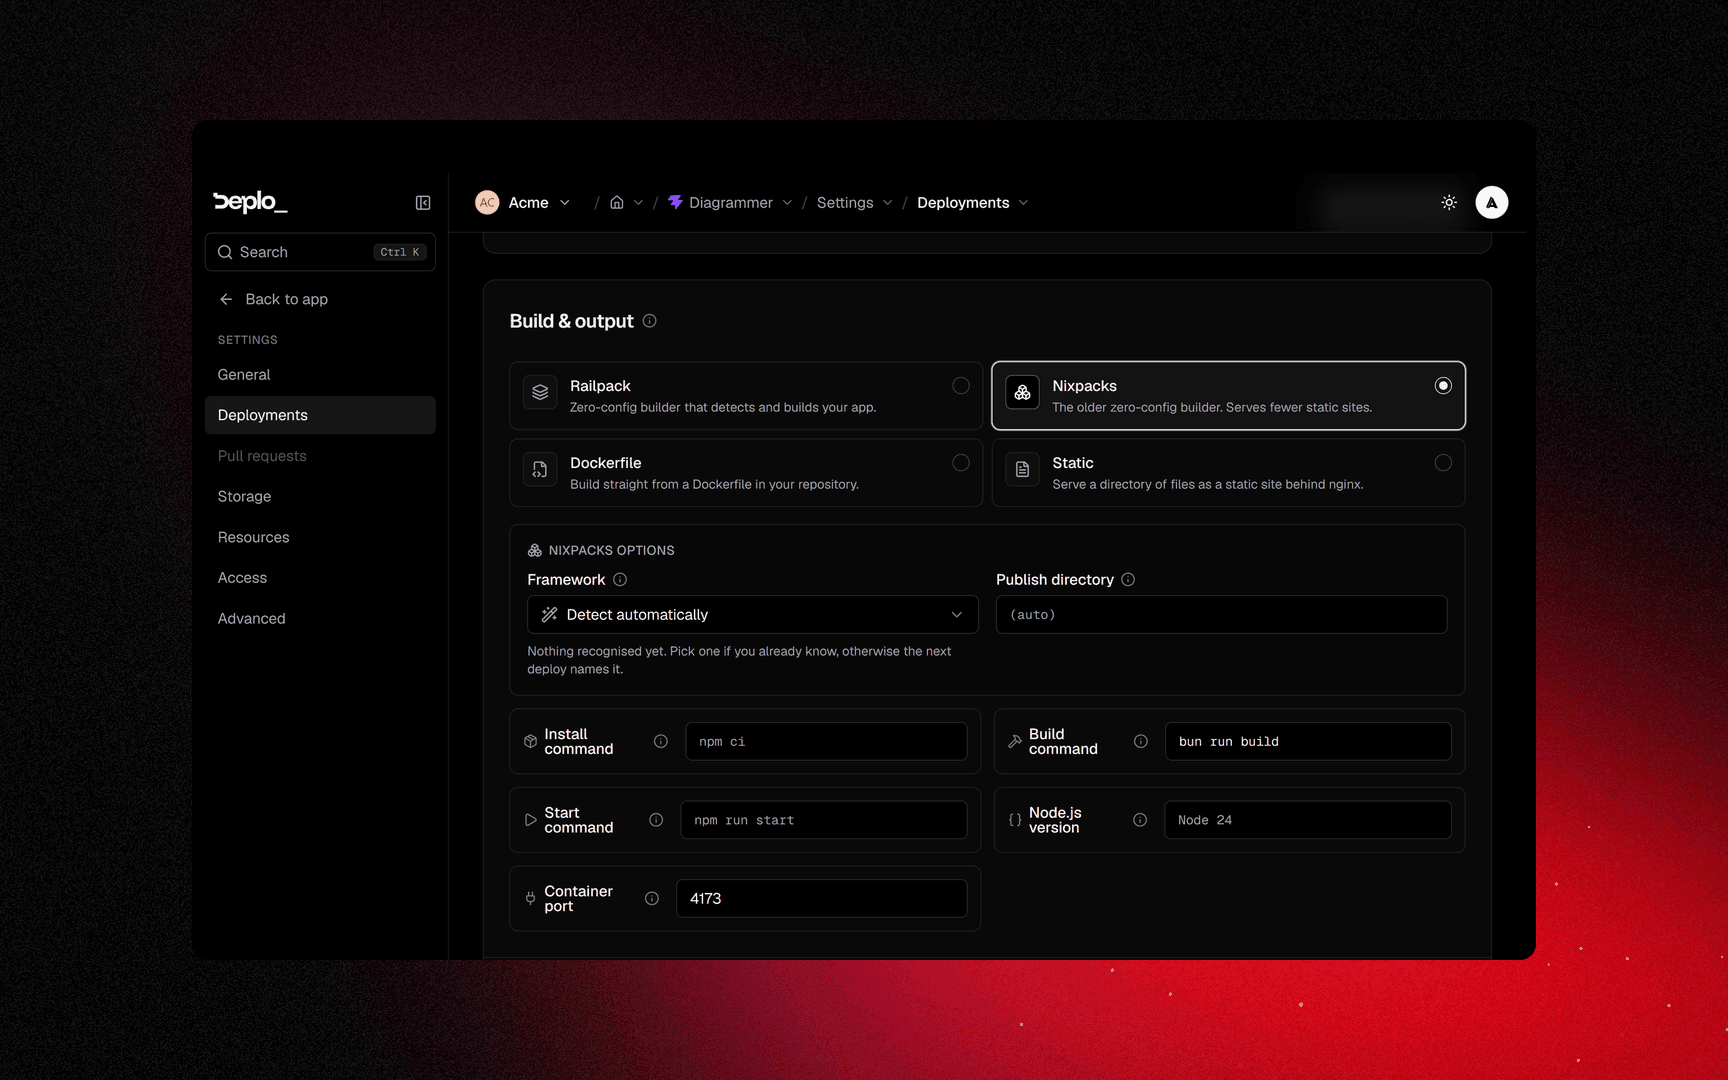This screenshot has height=1080, width=1728.
Task: Go to Access settings
Action: coord(320,578)
